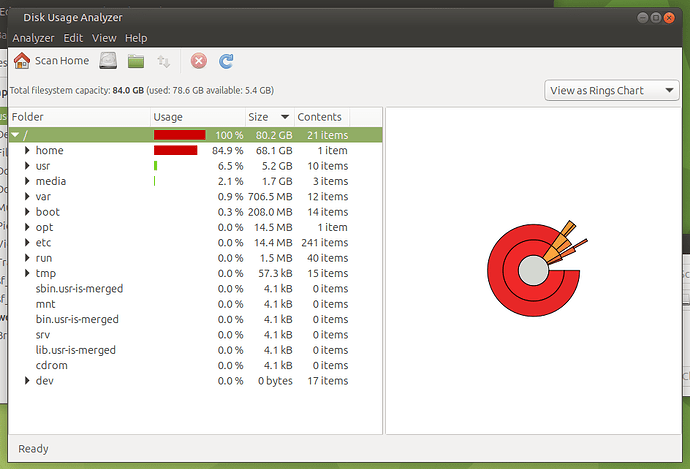Viewport: 690px width, 469px height.
Task: Click the 208.0 MB size value
Action: click(270, 212)
